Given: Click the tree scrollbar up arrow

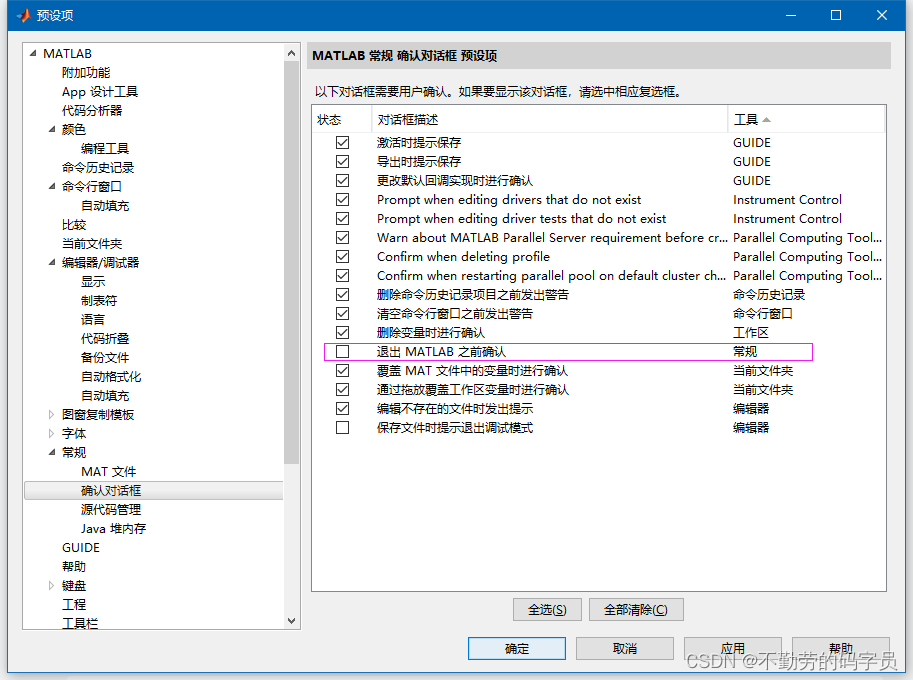Looking at the screenshot, I should pyautogui.click(x=292, y=54).
